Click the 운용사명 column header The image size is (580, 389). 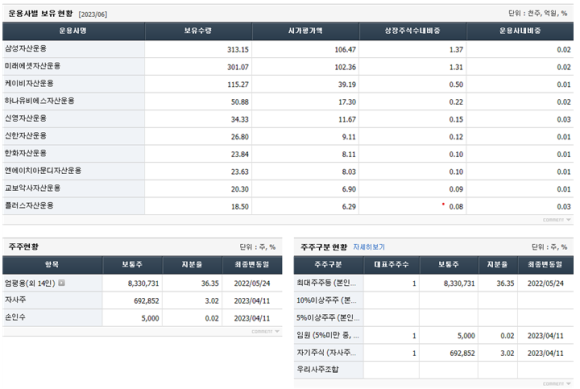pyautogui.click(x=73, y=31)
